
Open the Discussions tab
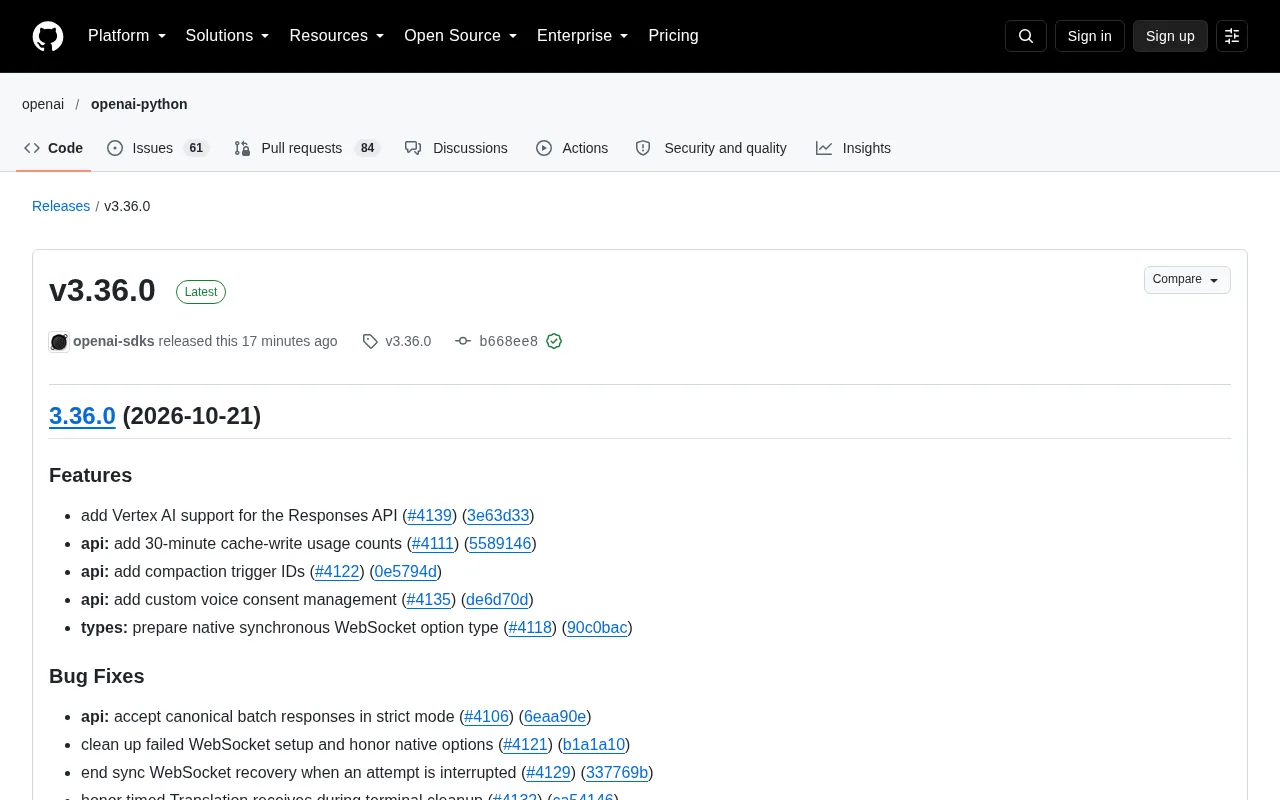tap(457, 148)
